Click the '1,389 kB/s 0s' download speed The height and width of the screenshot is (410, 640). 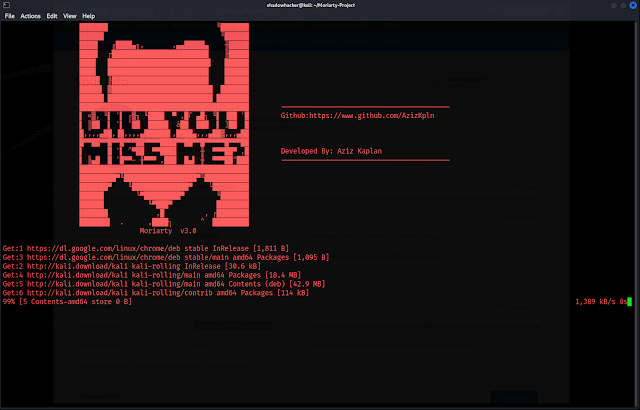[601, 301]
